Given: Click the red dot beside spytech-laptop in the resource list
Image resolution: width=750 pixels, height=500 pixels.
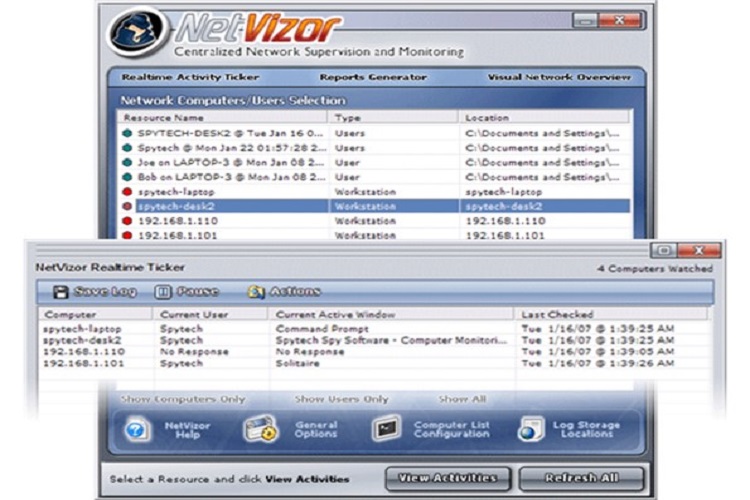Looking at the screenshot, I should [x=127, y=192].
